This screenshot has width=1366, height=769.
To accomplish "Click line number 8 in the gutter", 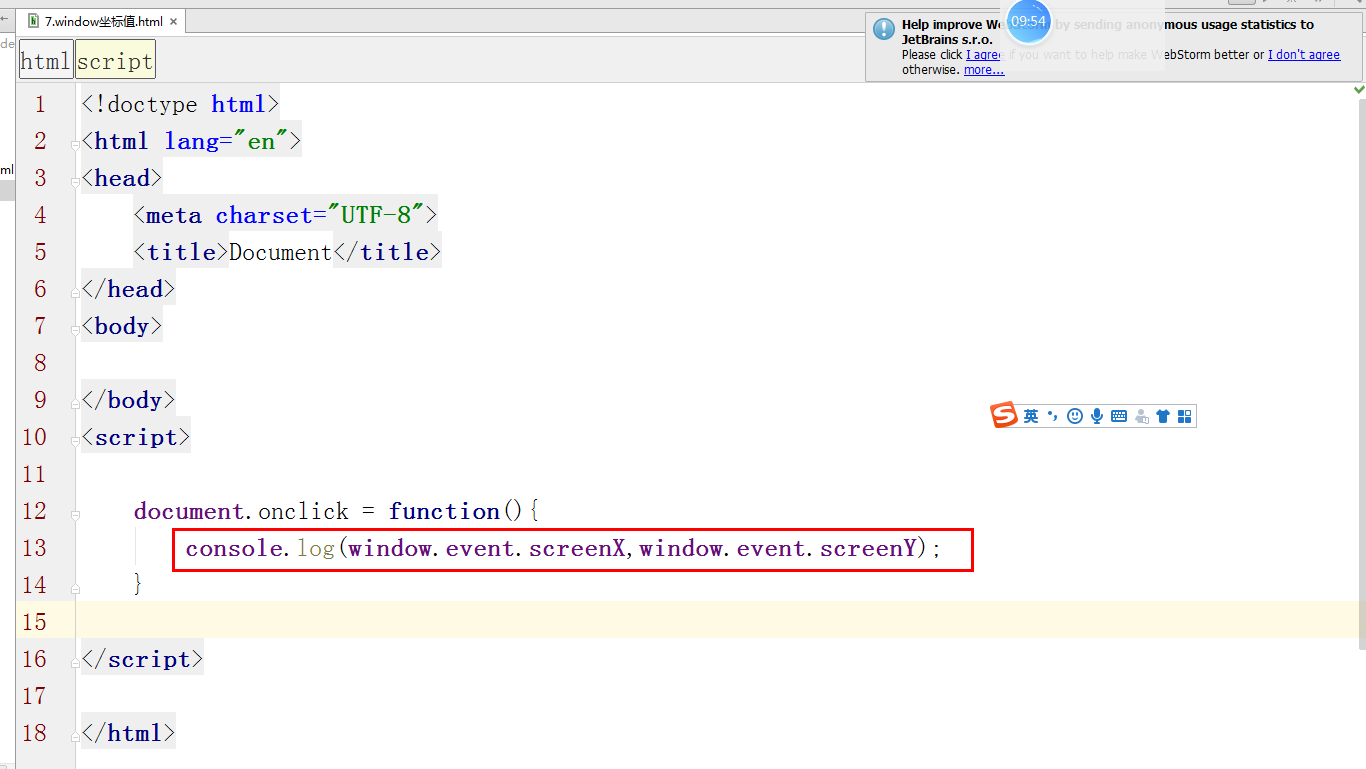I will coord(40,363).
